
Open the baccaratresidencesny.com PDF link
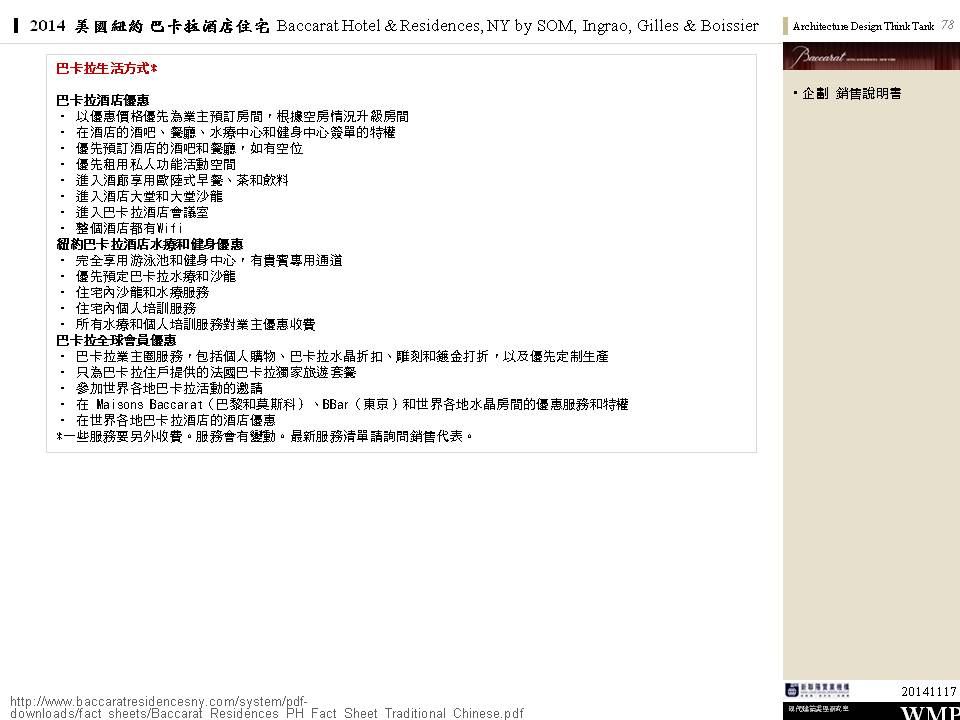click(x=266, y=707)
